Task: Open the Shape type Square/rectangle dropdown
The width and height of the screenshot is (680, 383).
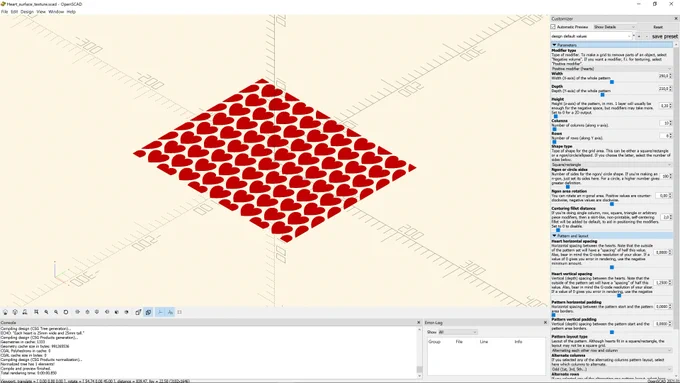Action: (611, 165)
